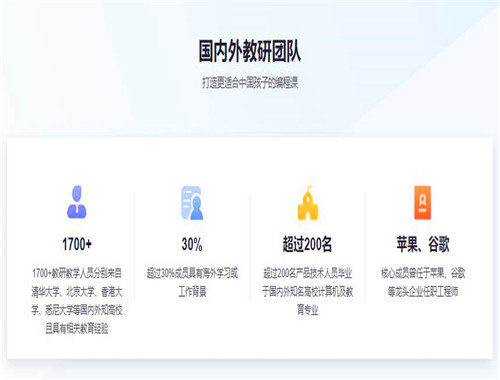500x380 pixels.
Task: Select the 30% statistic heading
Action: (192, 244)
